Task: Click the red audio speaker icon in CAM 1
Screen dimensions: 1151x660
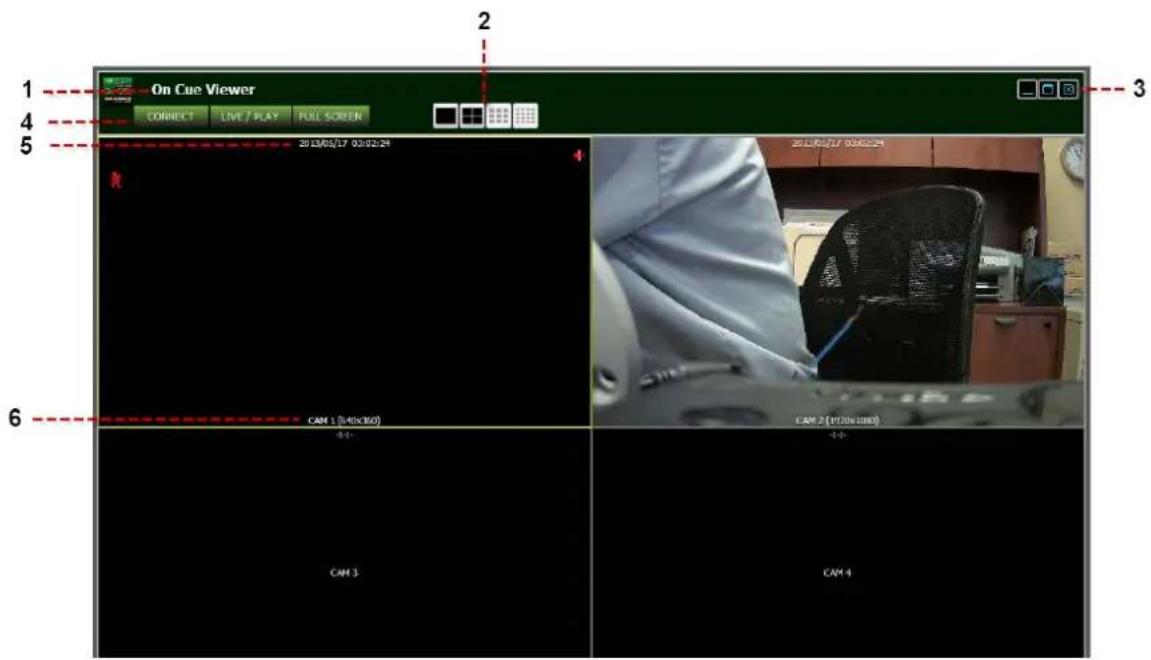Action: click(579, 156)
